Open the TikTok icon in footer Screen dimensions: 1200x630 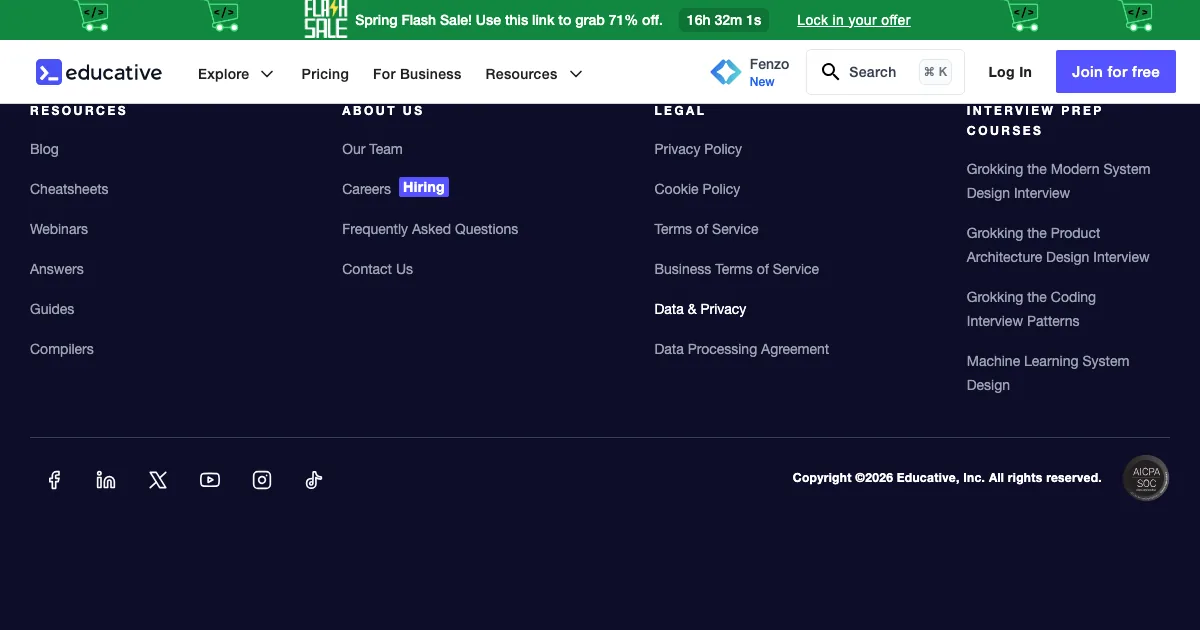(314, 480)
